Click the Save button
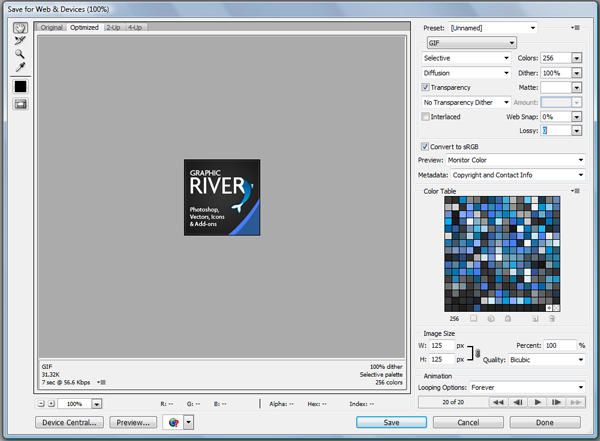This screenshot has width=600, height=441. [x=391, y=422]
